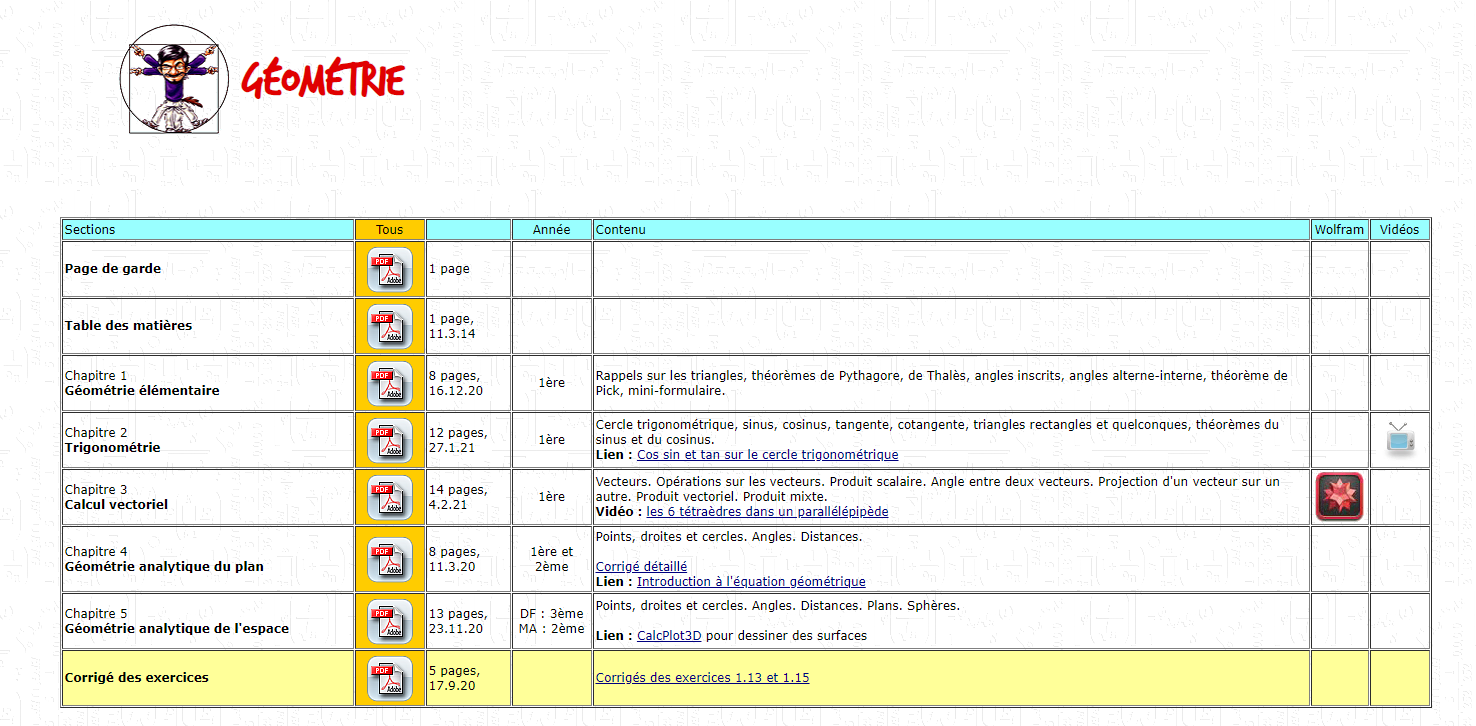The image size is (1476, 726).
Task: Open the Calcul vectoriel PDF icon
Action: click(389, 497)
